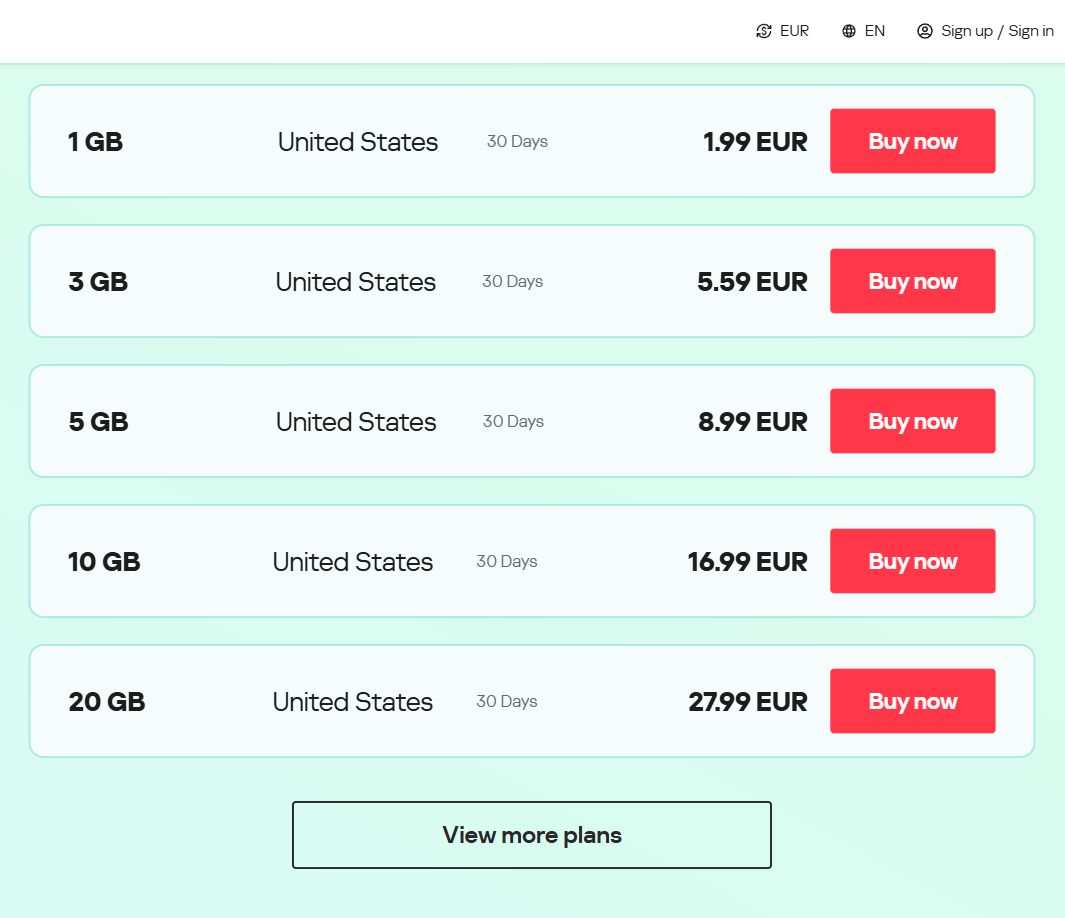Click the 3 GB plan title

[x=98, y=282]
